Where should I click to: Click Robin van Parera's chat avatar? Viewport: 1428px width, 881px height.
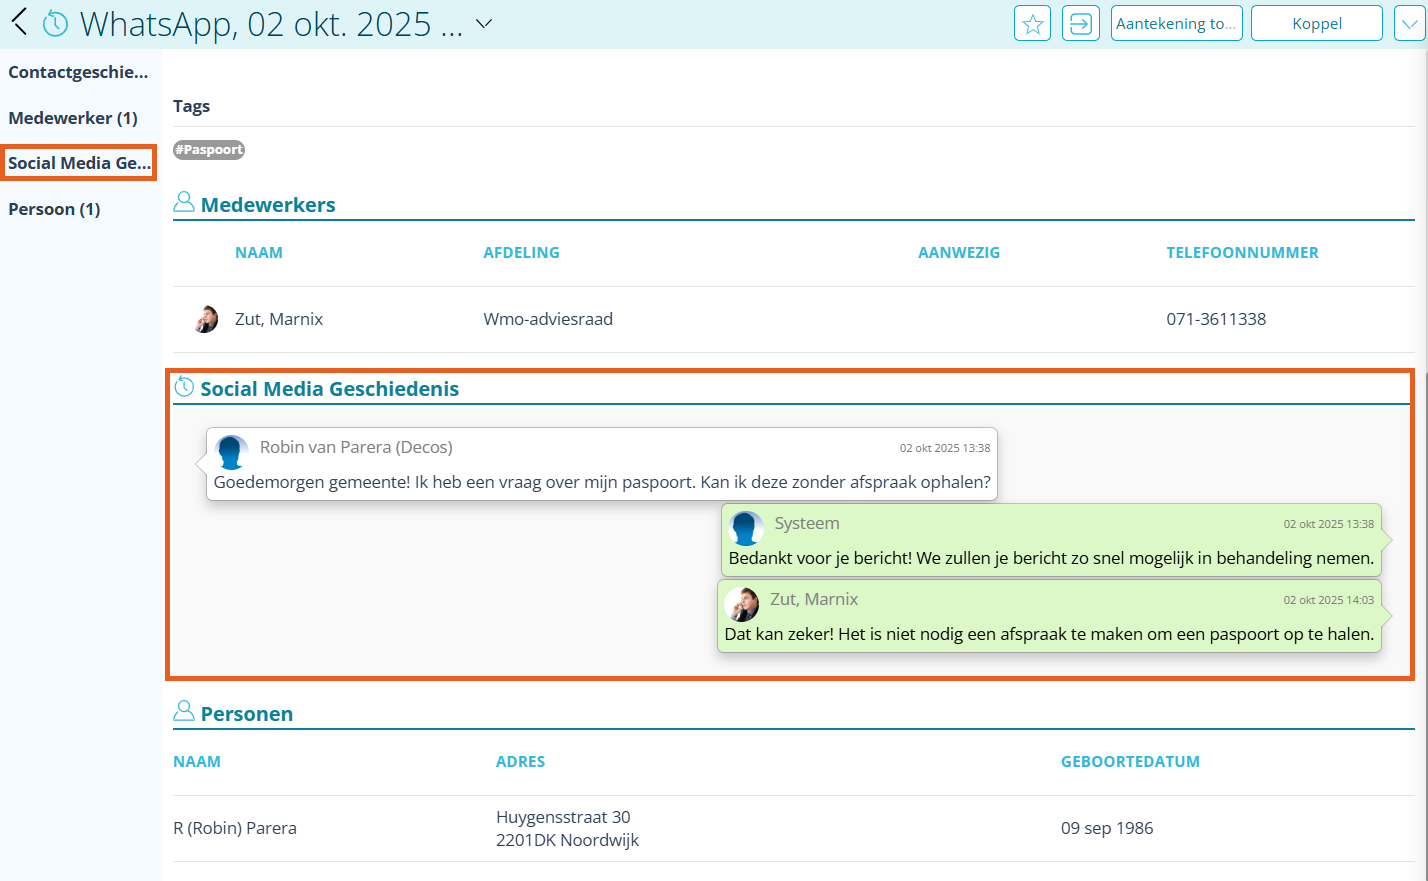pos(232,451)
